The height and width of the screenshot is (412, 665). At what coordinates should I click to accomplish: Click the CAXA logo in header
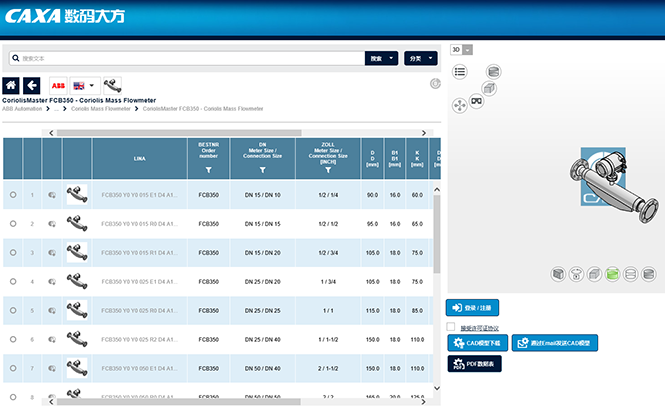click(65, 16)
